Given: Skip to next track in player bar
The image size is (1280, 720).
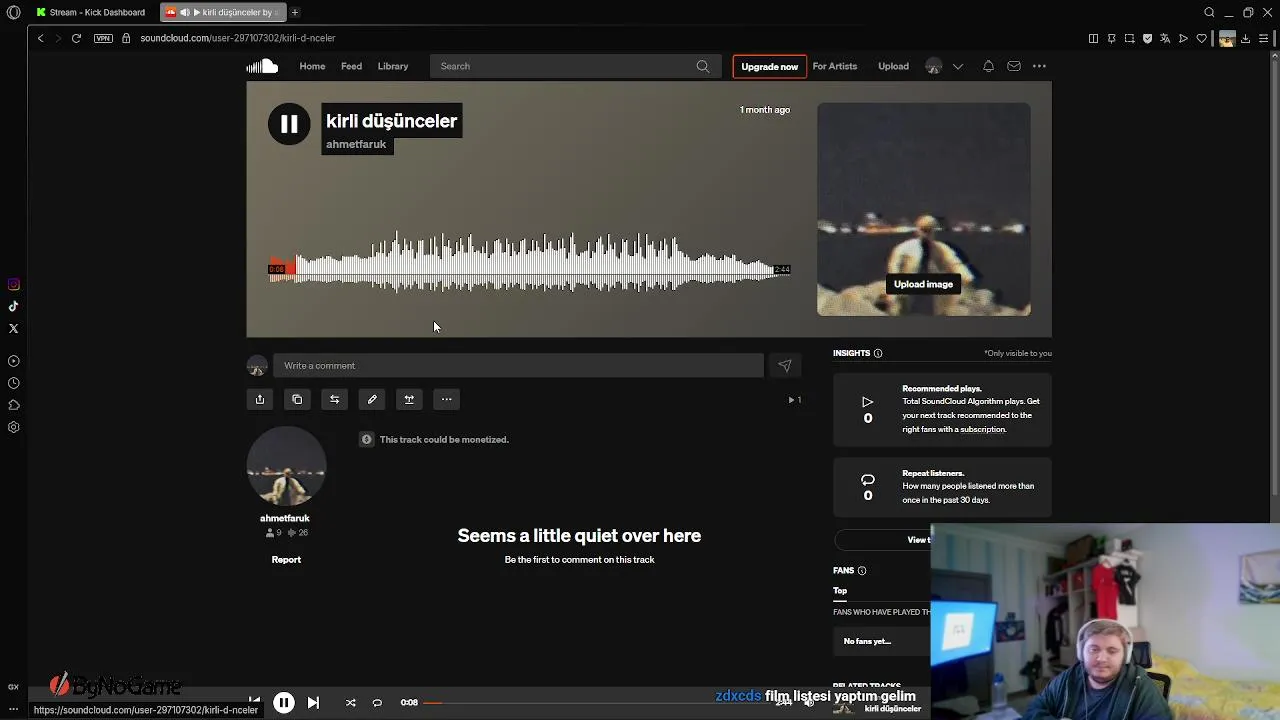Looking at the screenshot, I should point(313,703).
